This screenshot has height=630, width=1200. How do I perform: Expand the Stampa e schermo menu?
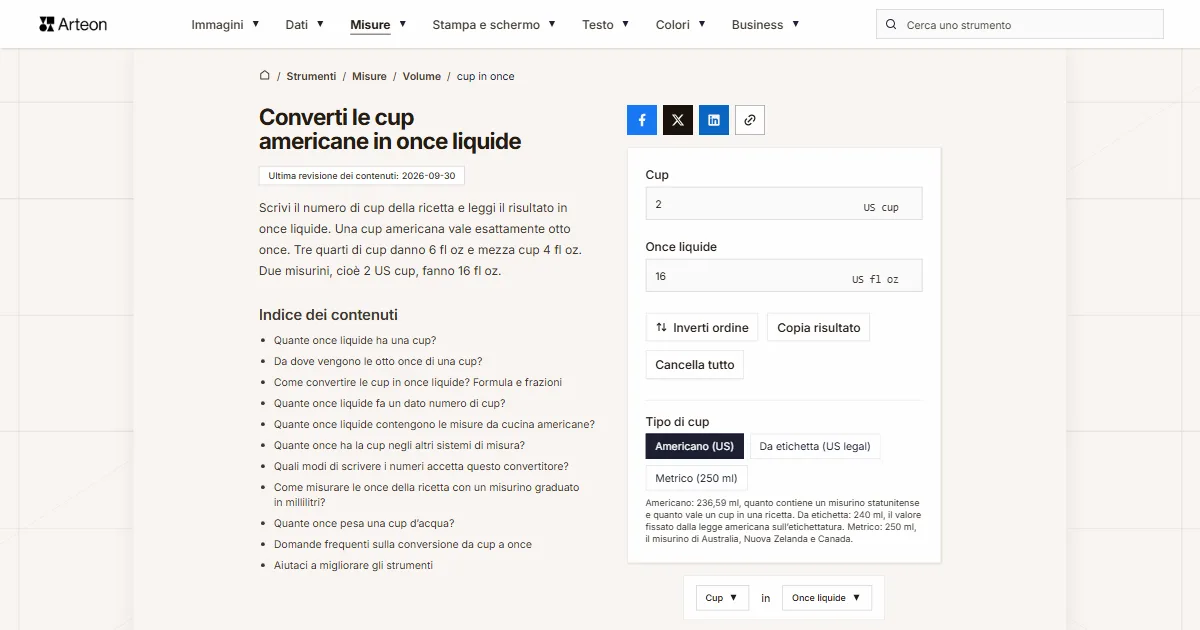coord(494,24)
